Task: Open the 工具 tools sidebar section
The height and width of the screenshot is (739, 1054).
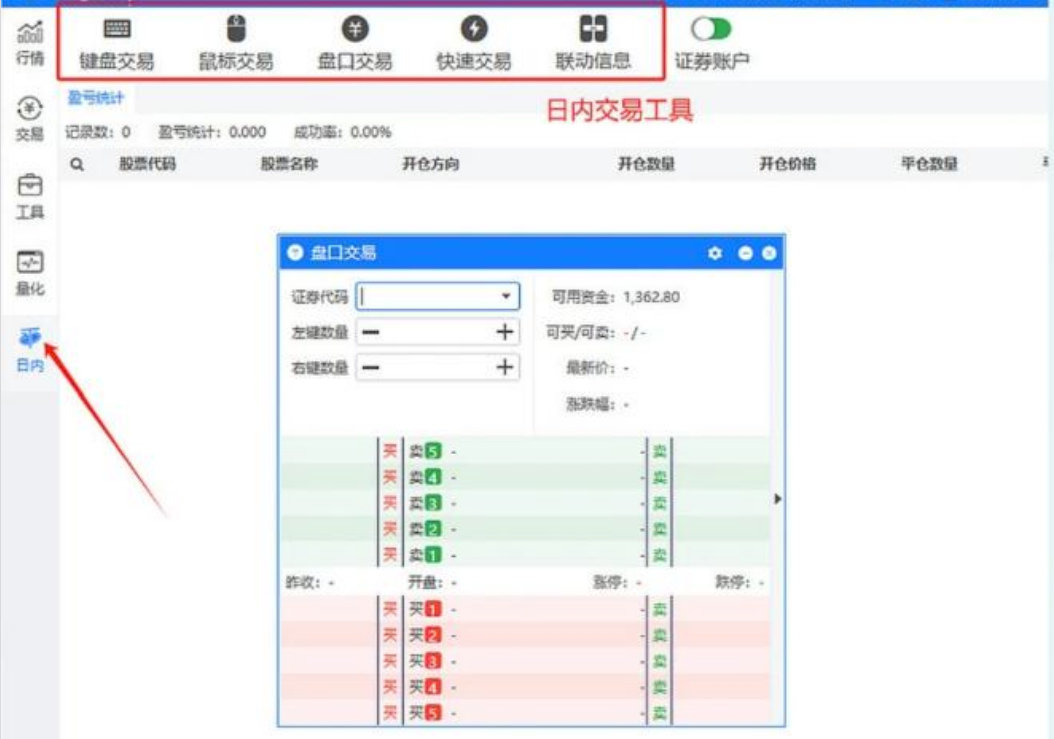Action: (x=30, y=196)
